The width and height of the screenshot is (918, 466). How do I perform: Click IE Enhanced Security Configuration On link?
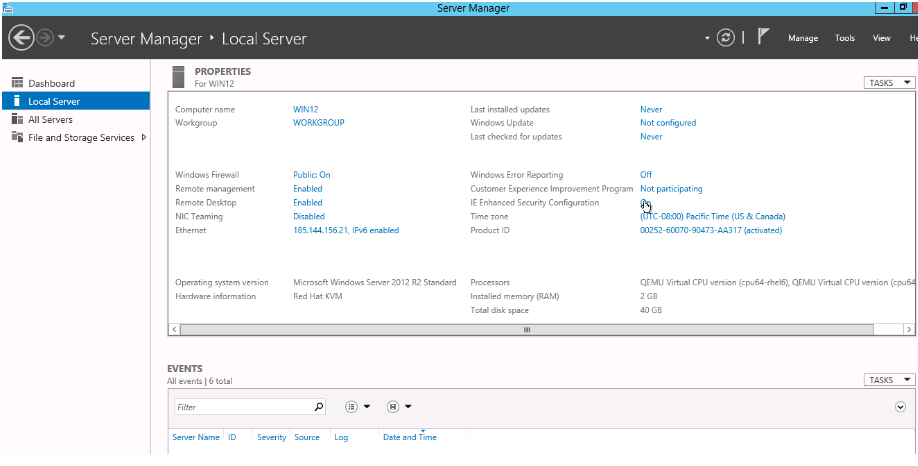click(645, 203)
